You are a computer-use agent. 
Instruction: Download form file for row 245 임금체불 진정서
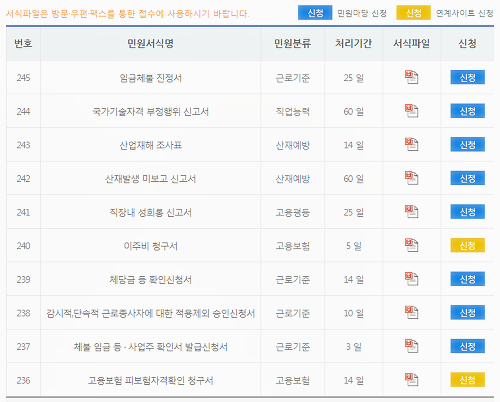411,77
